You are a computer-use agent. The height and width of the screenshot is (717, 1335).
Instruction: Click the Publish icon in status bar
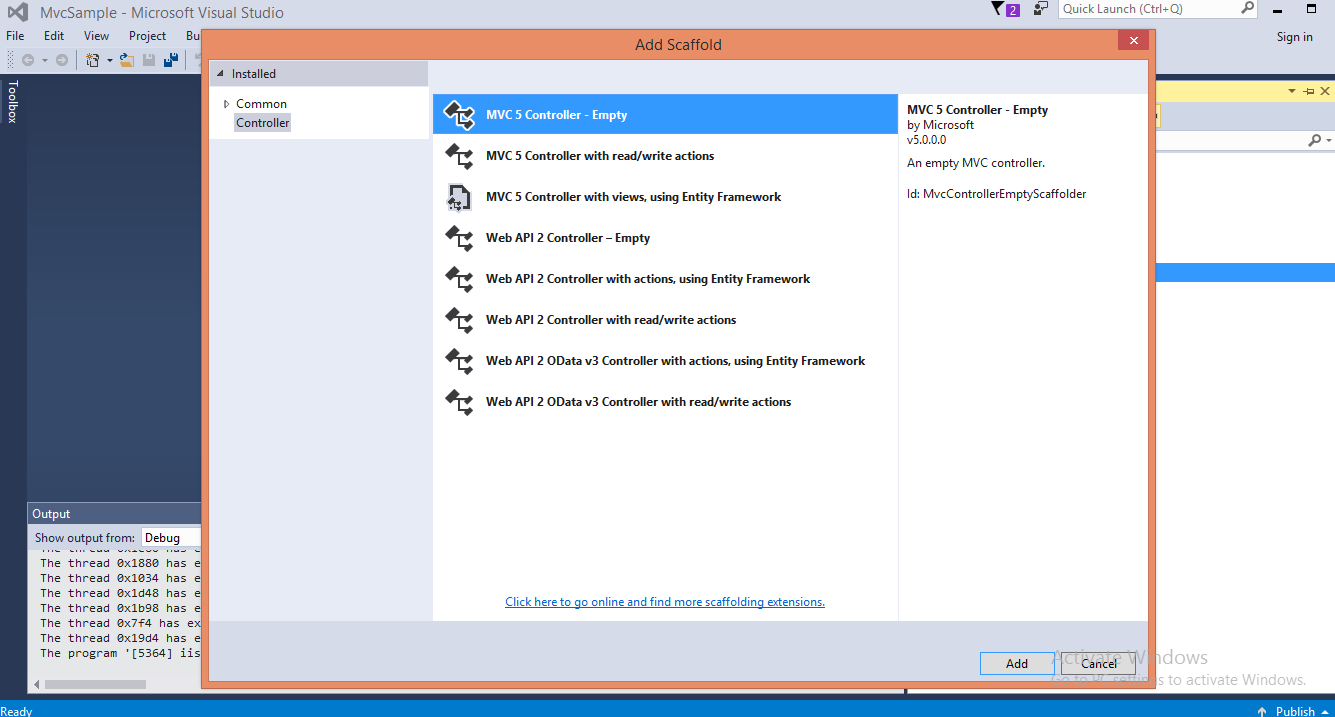(1262, 711)
